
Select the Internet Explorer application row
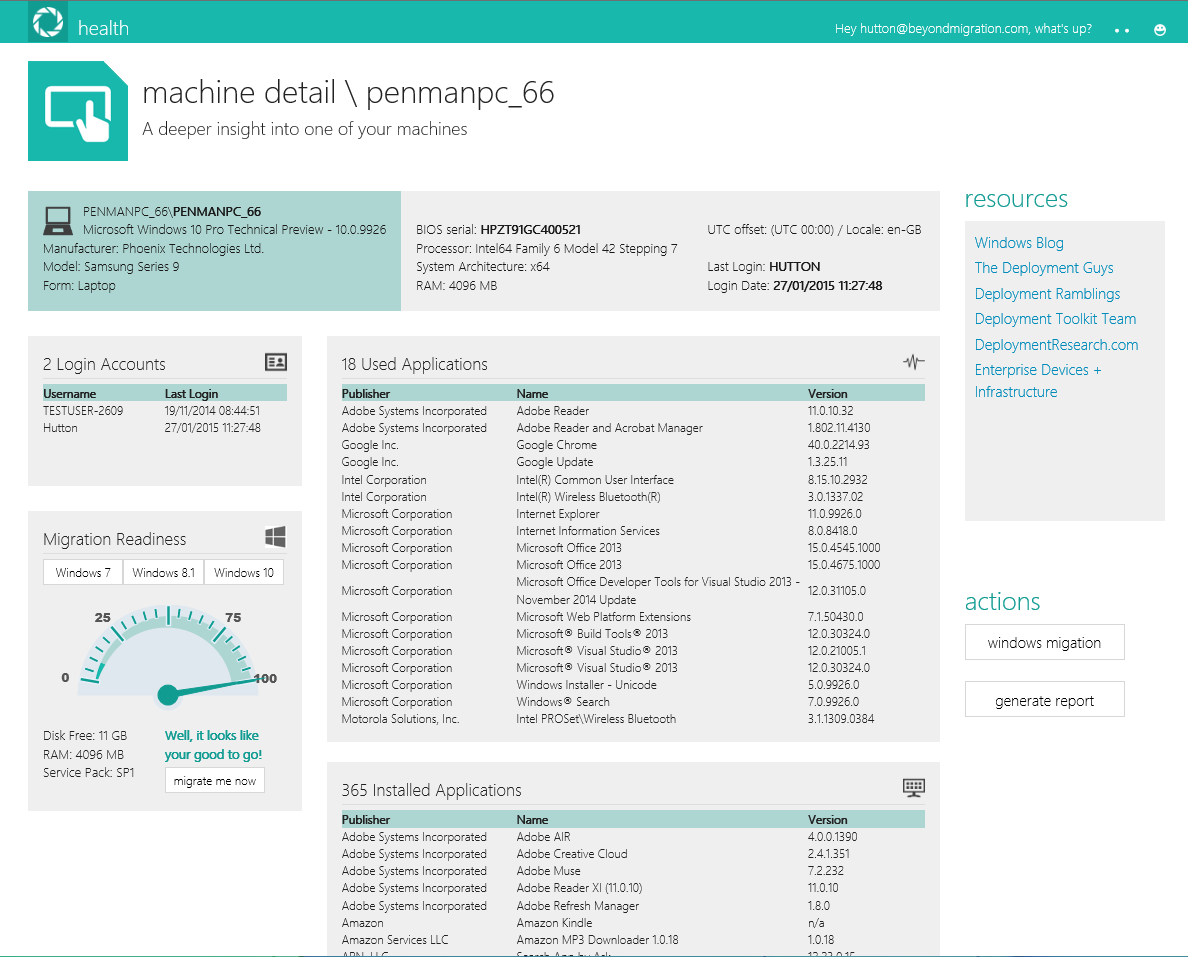pos(633,514)
